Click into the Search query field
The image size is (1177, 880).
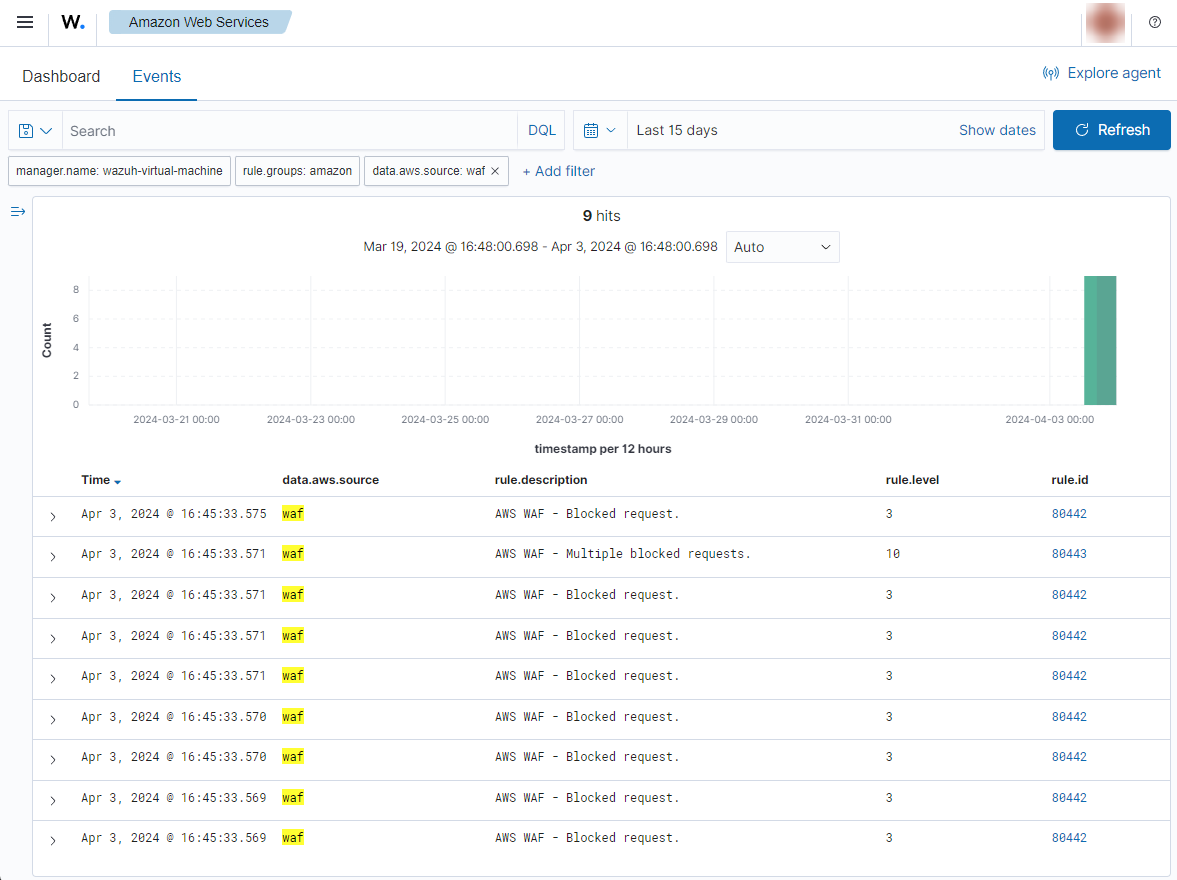(x=290, y=131)
